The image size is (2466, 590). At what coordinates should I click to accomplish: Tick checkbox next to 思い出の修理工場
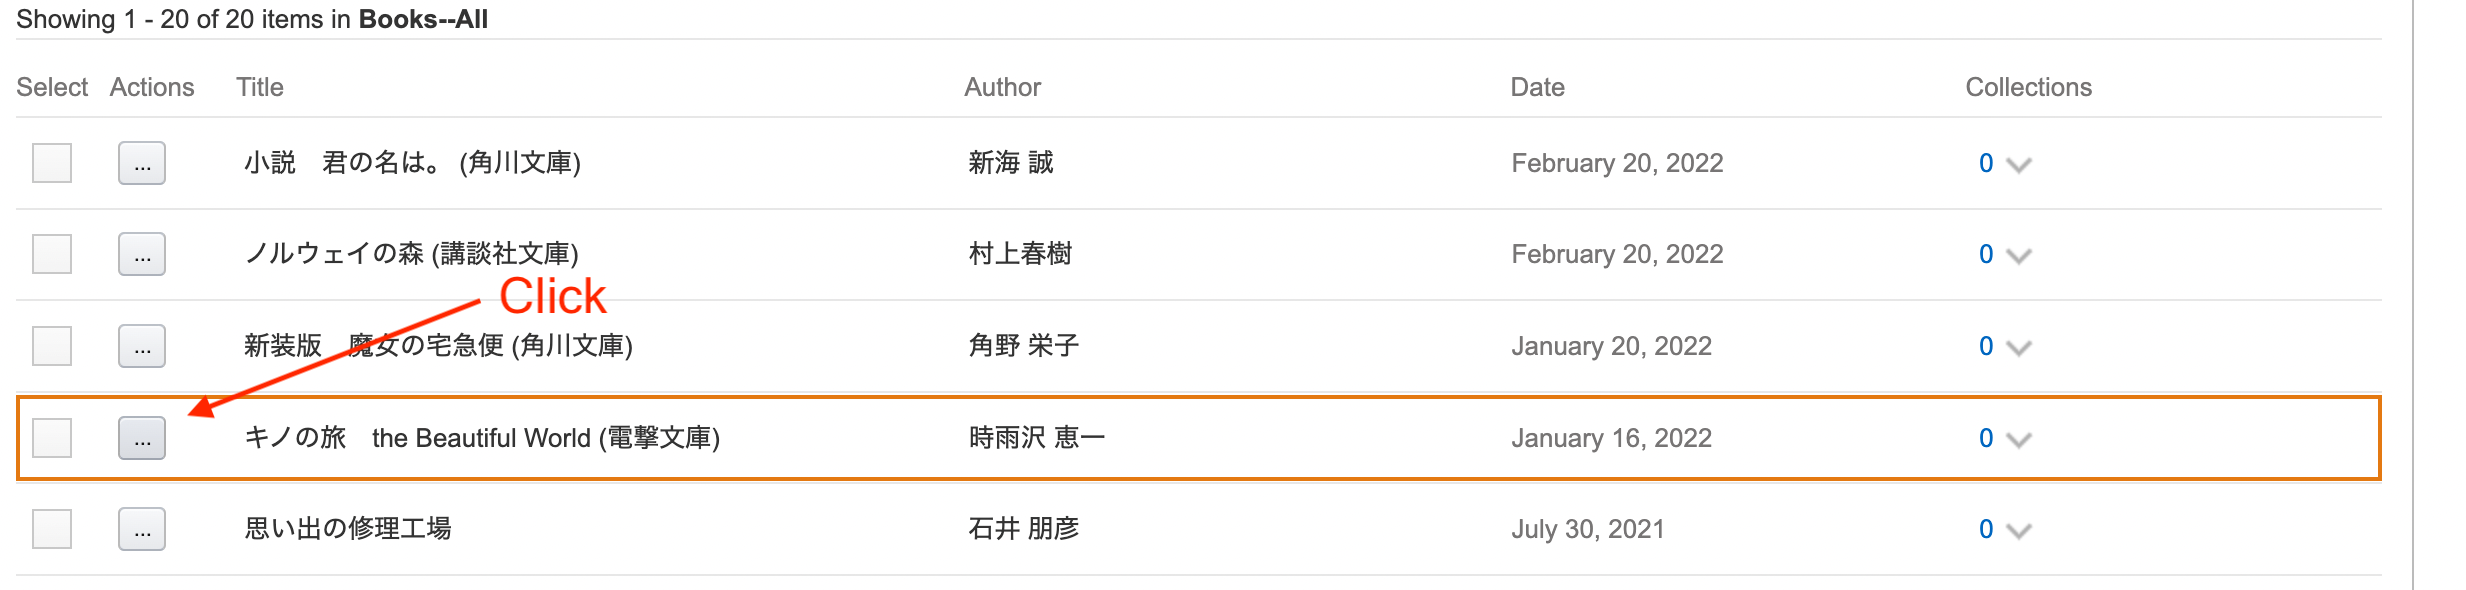click(52, 529)
